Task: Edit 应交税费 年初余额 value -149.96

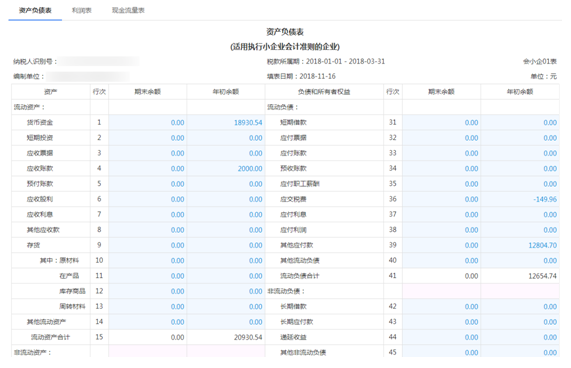Action: (520, 199)
